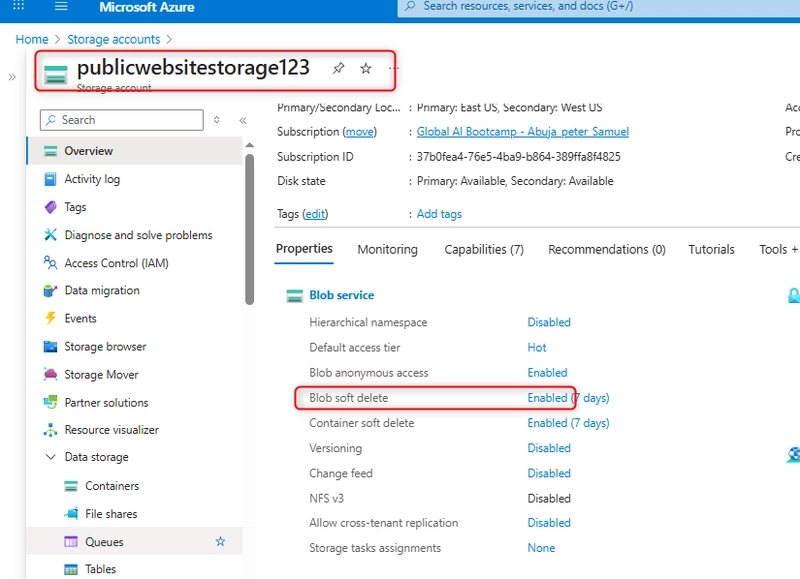
Task: Navigate to Home breadcrumb
Action: click(32, 39)
